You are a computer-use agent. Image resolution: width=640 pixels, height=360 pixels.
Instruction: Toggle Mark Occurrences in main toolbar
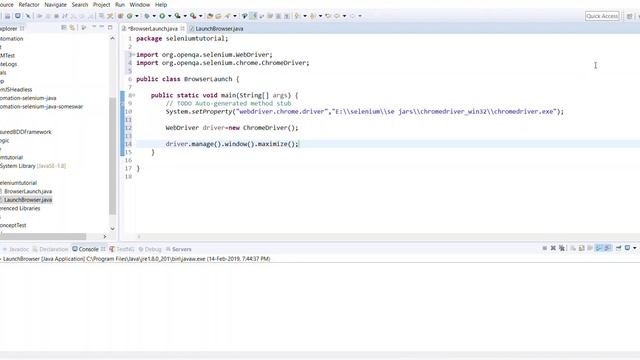point(253,16)
